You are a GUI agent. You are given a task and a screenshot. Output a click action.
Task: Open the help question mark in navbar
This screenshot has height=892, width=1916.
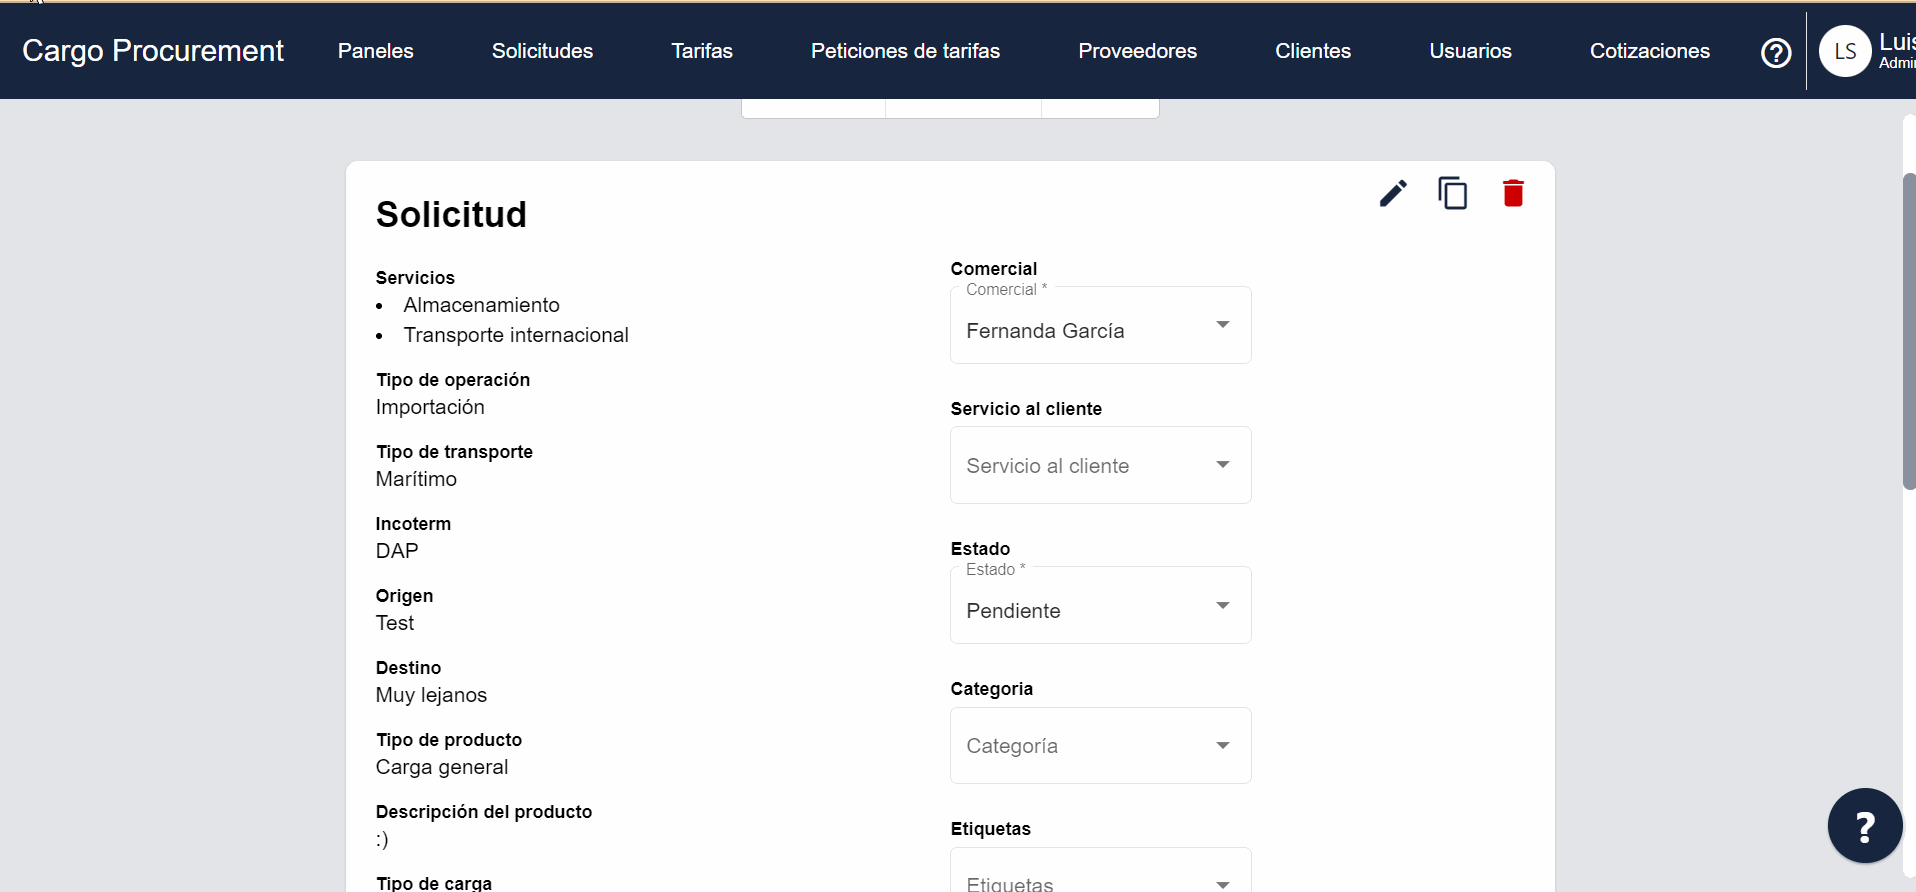point(1775,52)
